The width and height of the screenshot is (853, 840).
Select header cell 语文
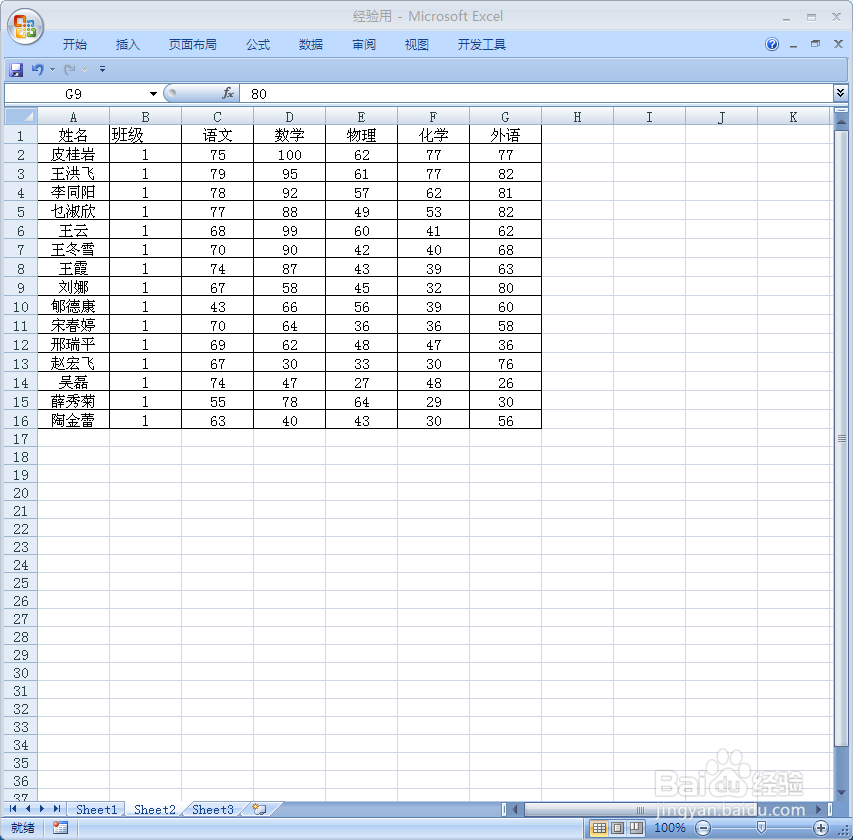(x=217, y=135)
